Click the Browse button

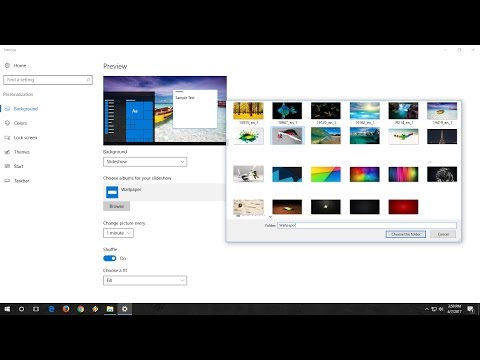pos(116,206)
